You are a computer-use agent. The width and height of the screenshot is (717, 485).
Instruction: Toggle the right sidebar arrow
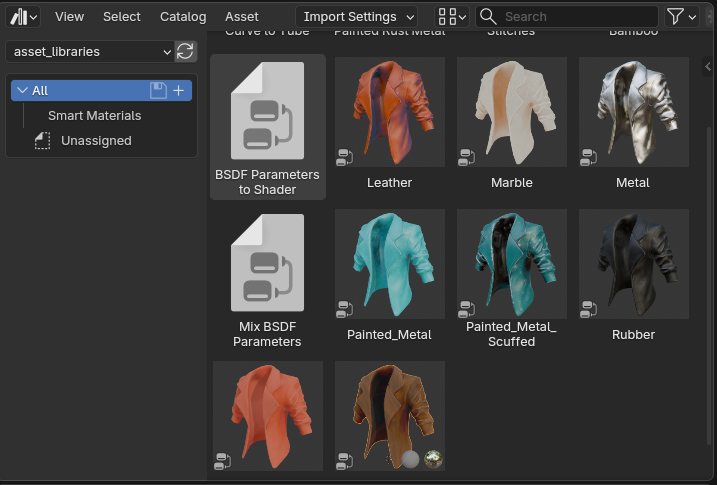708,67
